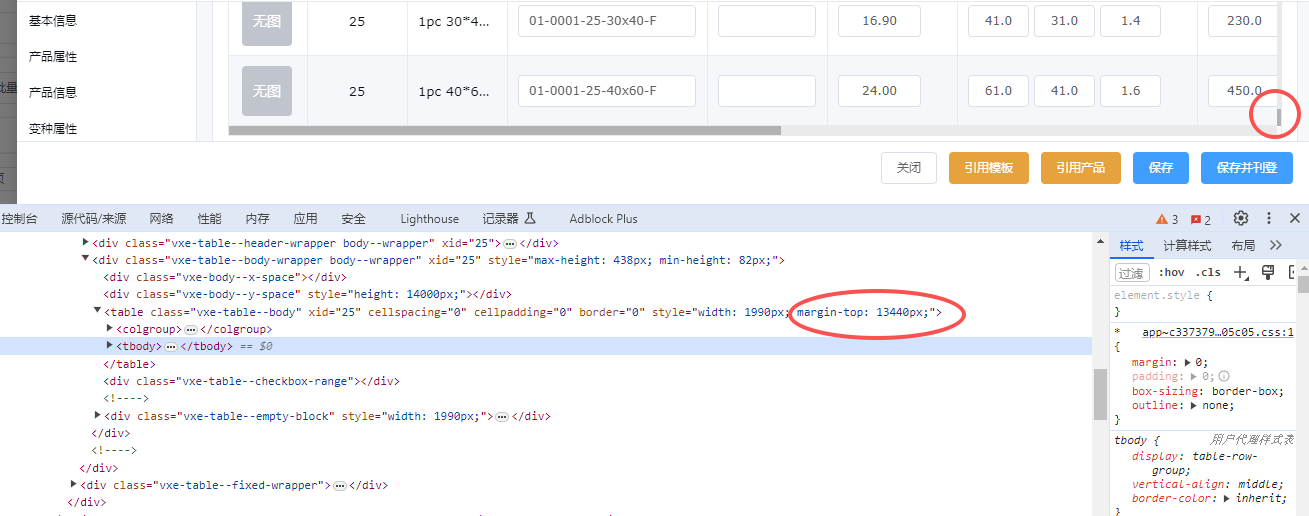1309x516 pixels.
Task: Expand the outline property triangle
Action: tap(1195, 406)
